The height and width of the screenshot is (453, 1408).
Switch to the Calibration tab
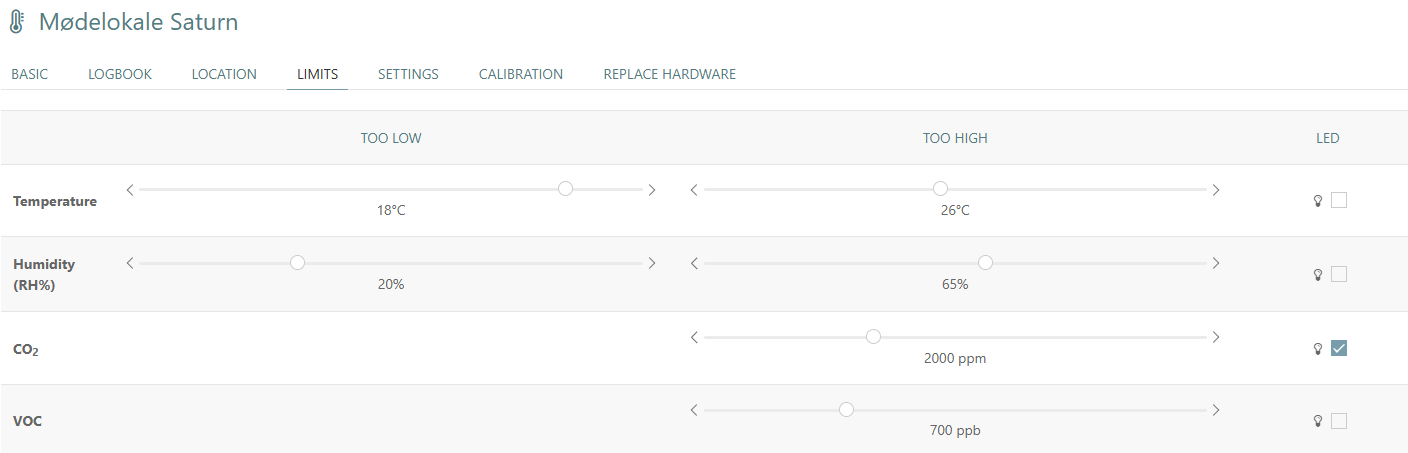pos(521,74)
